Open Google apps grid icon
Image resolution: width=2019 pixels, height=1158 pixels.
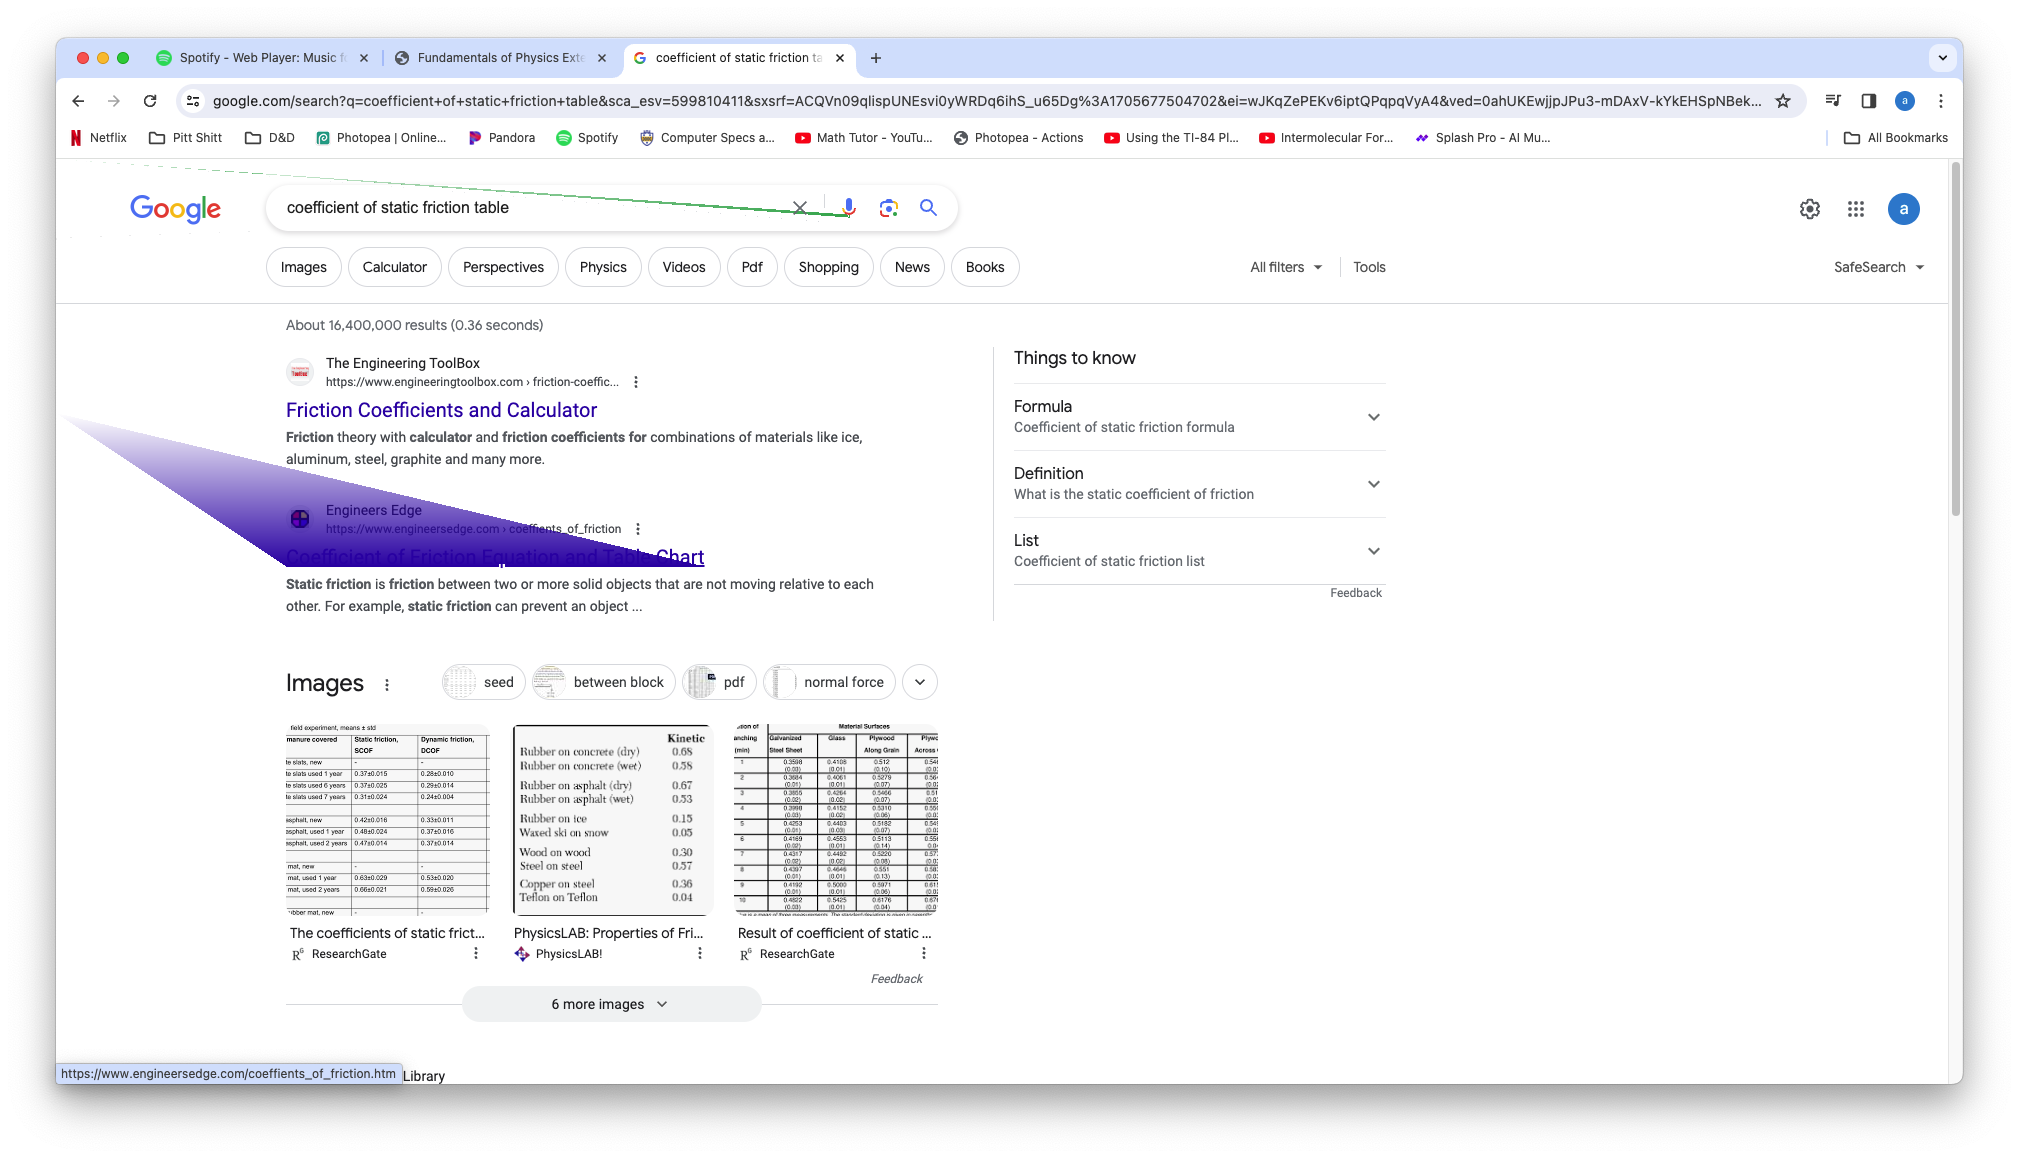(1856, 209)
